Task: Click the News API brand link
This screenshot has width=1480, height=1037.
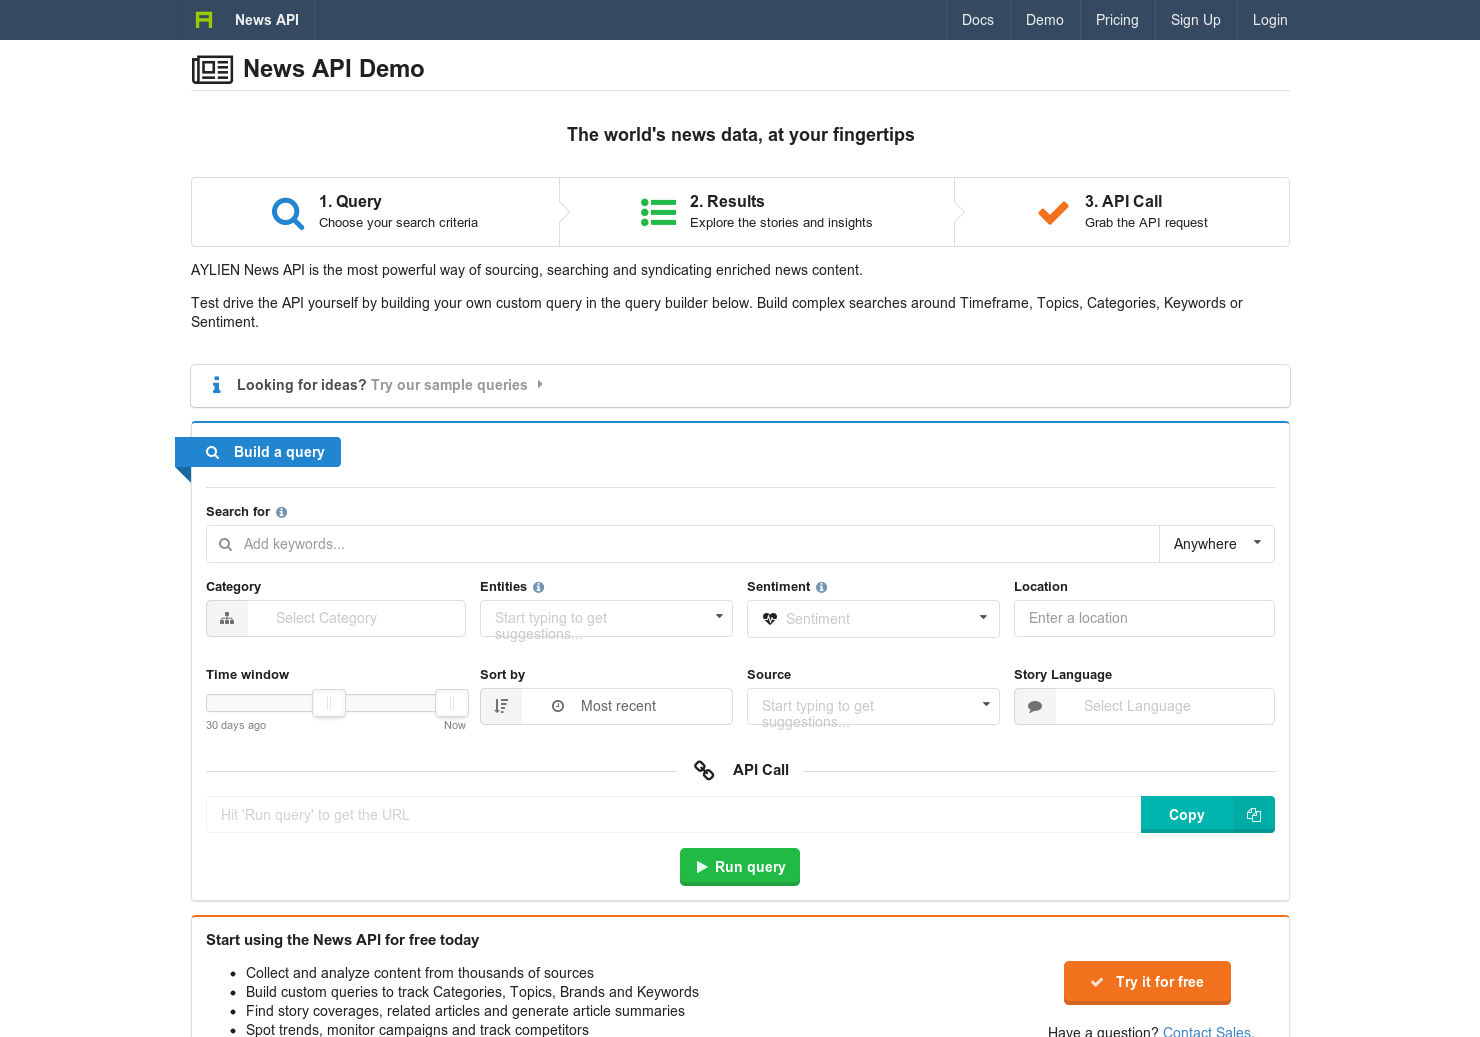Action: pos(267,20)
